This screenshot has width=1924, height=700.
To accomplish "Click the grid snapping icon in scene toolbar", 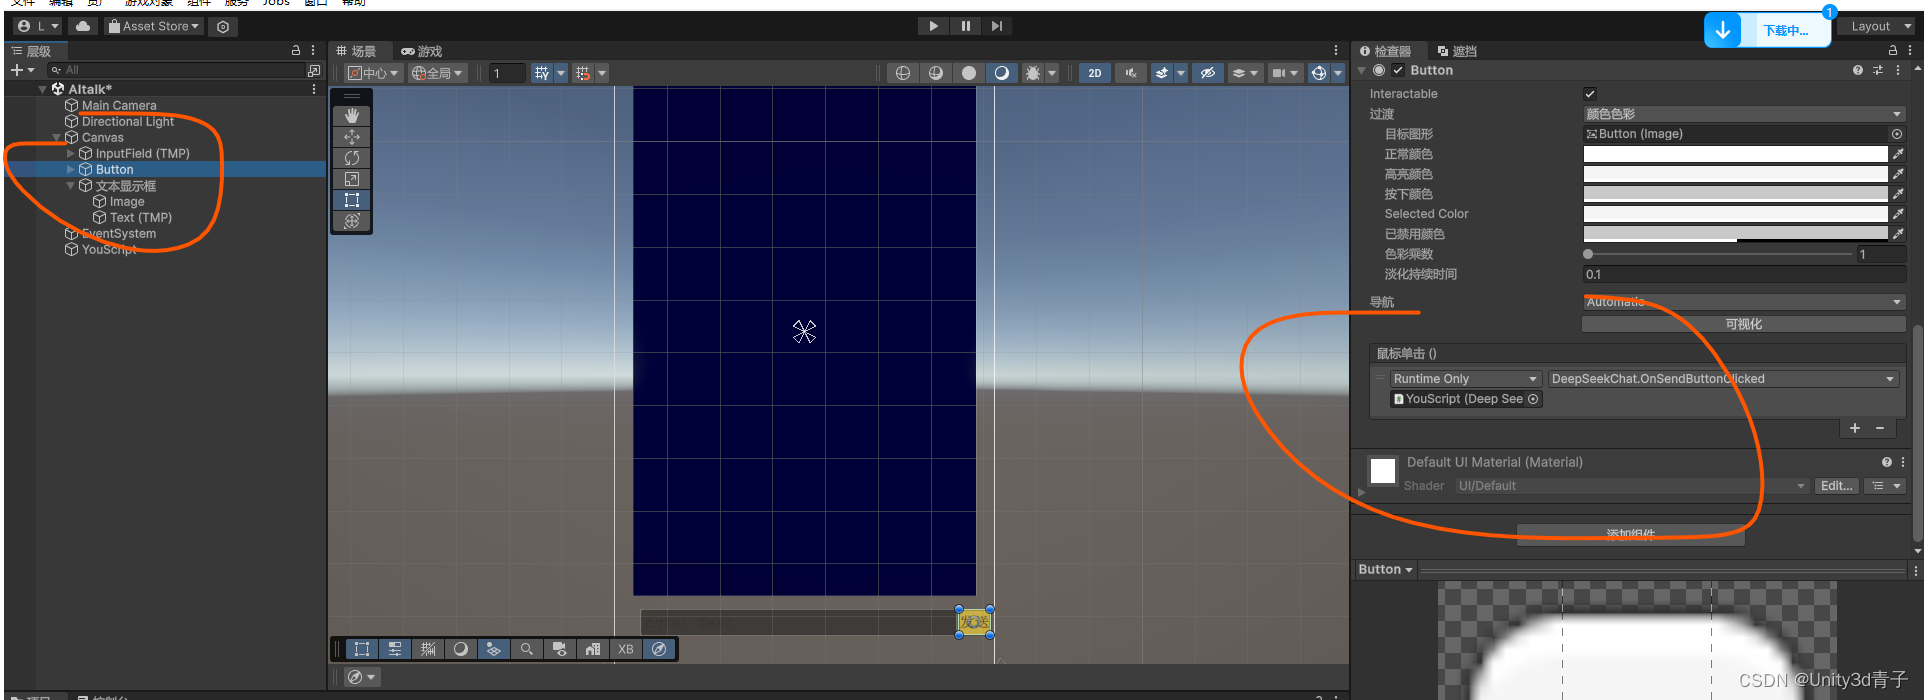I will (542, 73).
